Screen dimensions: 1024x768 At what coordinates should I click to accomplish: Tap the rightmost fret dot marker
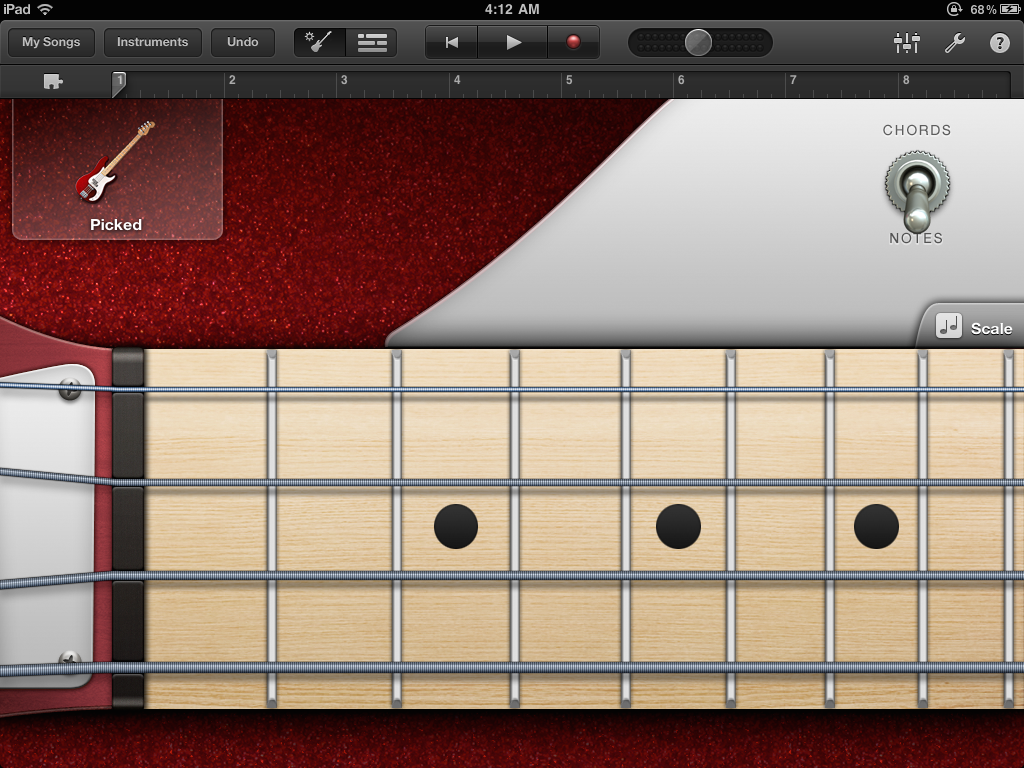(876, 526)
